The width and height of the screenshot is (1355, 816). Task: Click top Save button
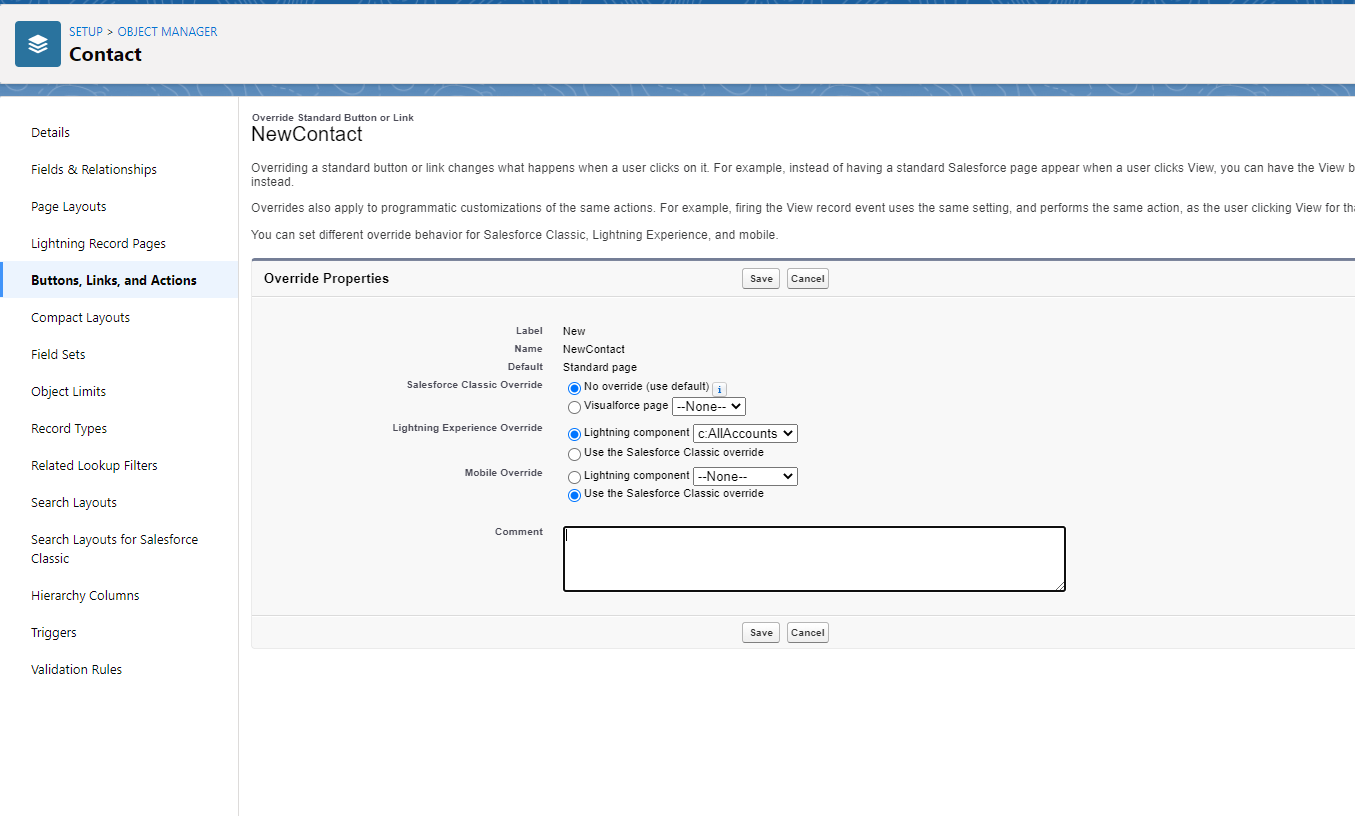tap(761, 279)
